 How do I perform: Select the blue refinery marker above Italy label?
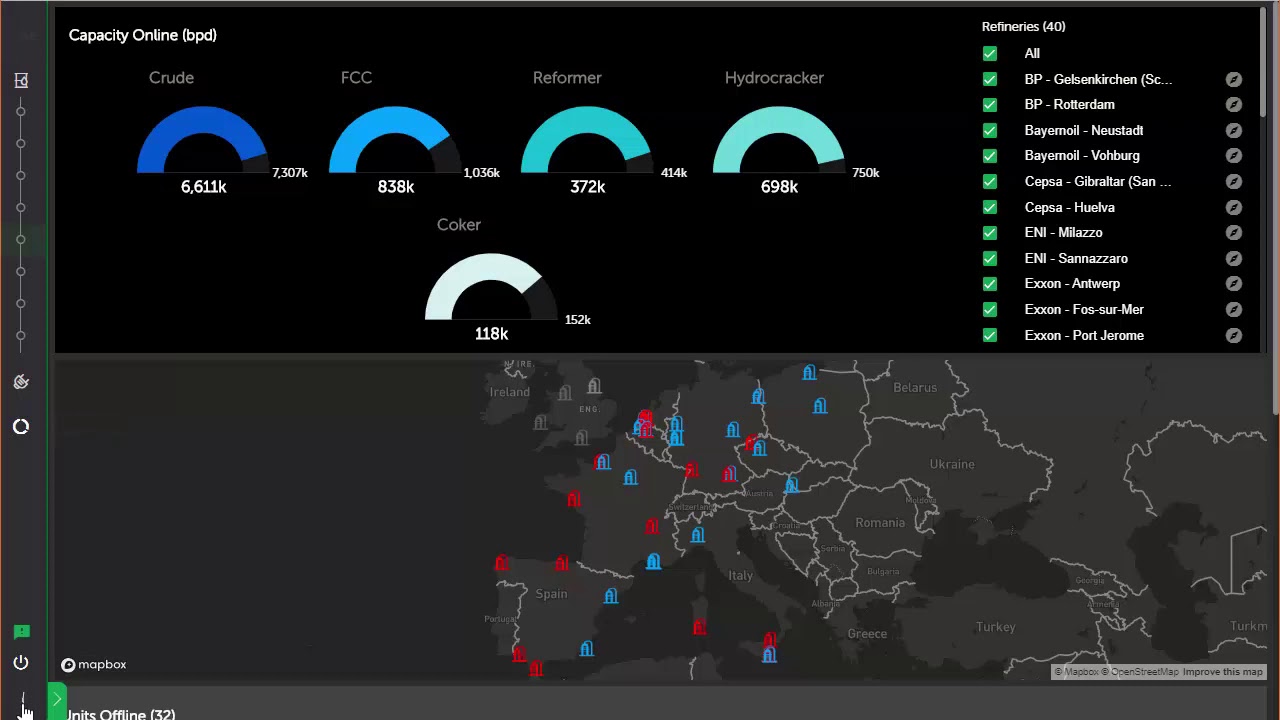(698, 536)
